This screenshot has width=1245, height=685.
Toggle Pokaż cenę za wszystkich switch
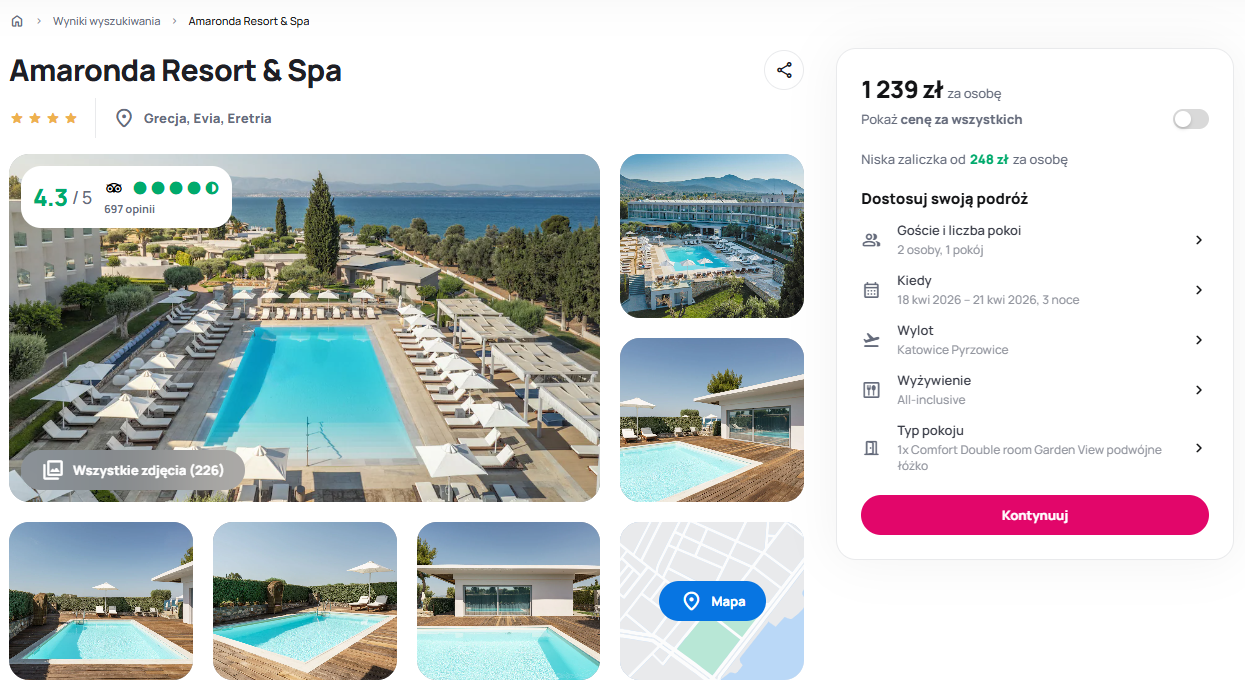pos(1190,120)
